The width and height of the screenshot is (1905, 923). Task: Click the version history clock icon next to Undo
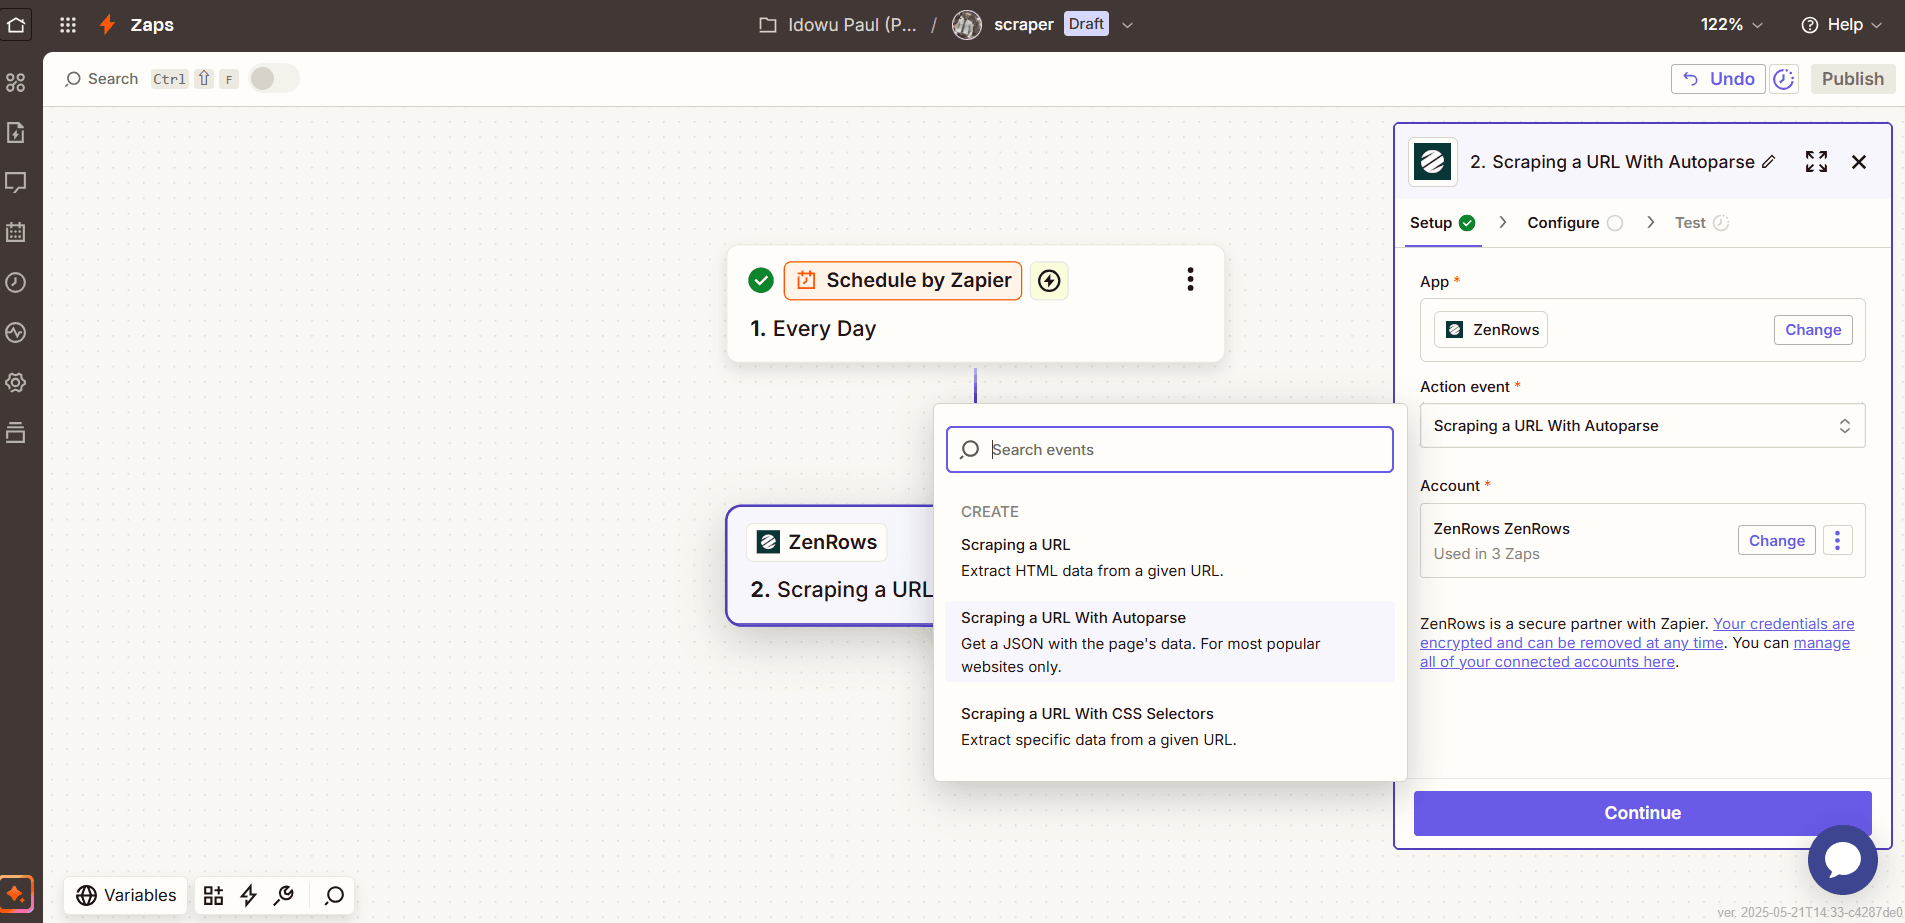[1784, 79]
